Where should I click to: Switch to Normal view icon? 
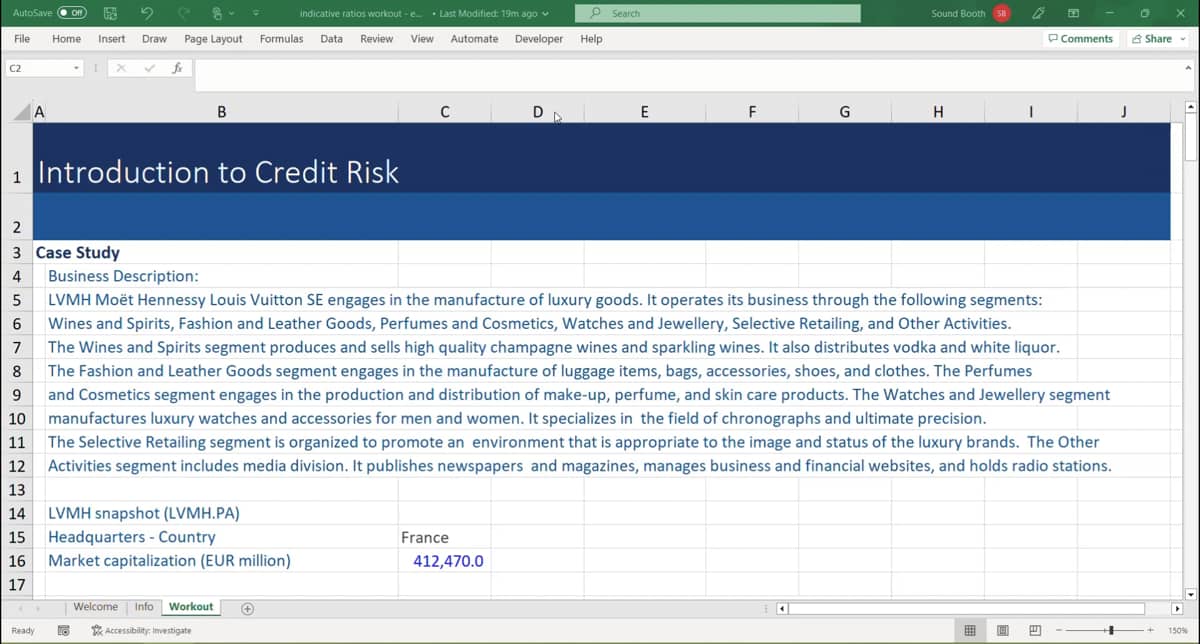(x=969, y=630)
